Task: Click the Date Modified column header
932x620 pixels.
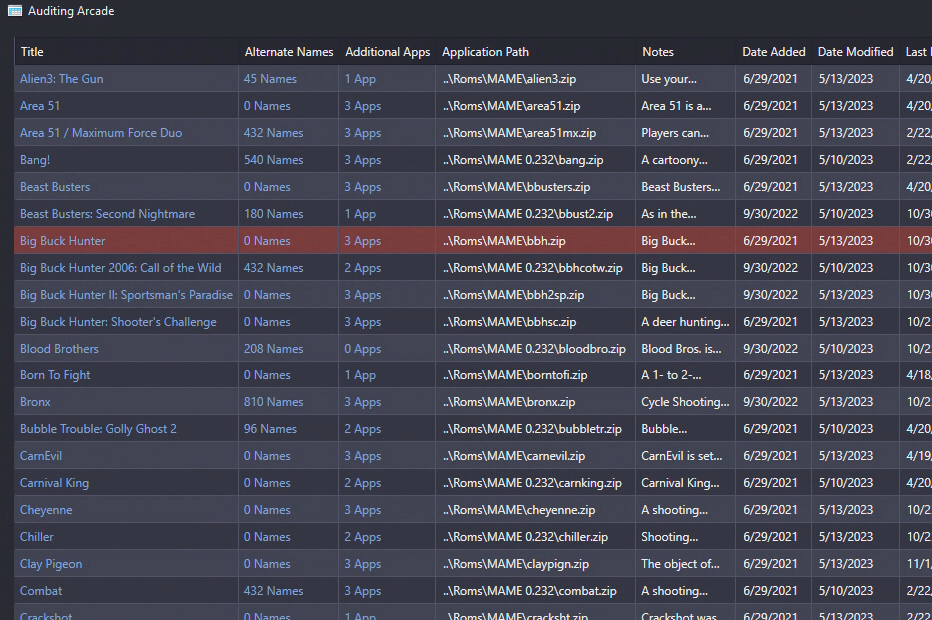Action: tap(855, 52)
